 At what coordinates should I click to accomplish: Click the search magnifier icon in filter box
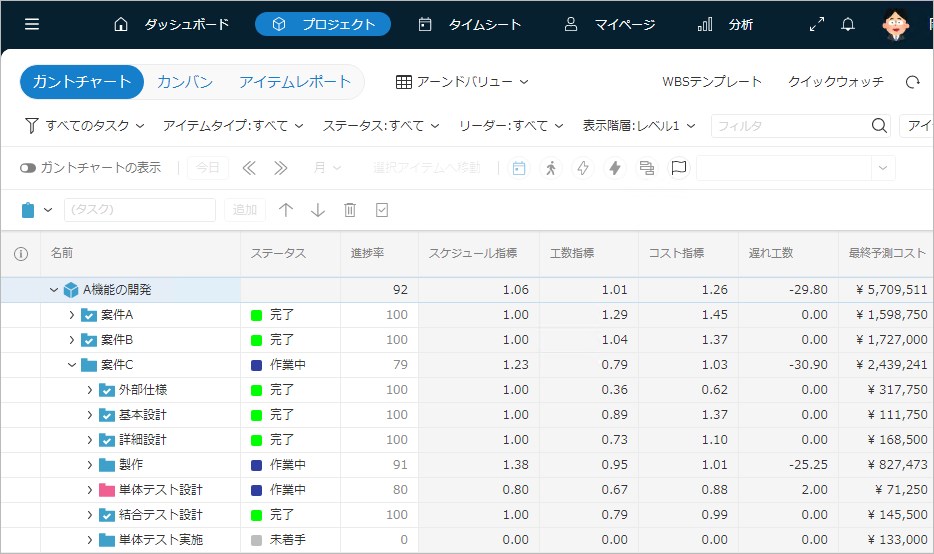pyautogui.click(x=879, y=126)
